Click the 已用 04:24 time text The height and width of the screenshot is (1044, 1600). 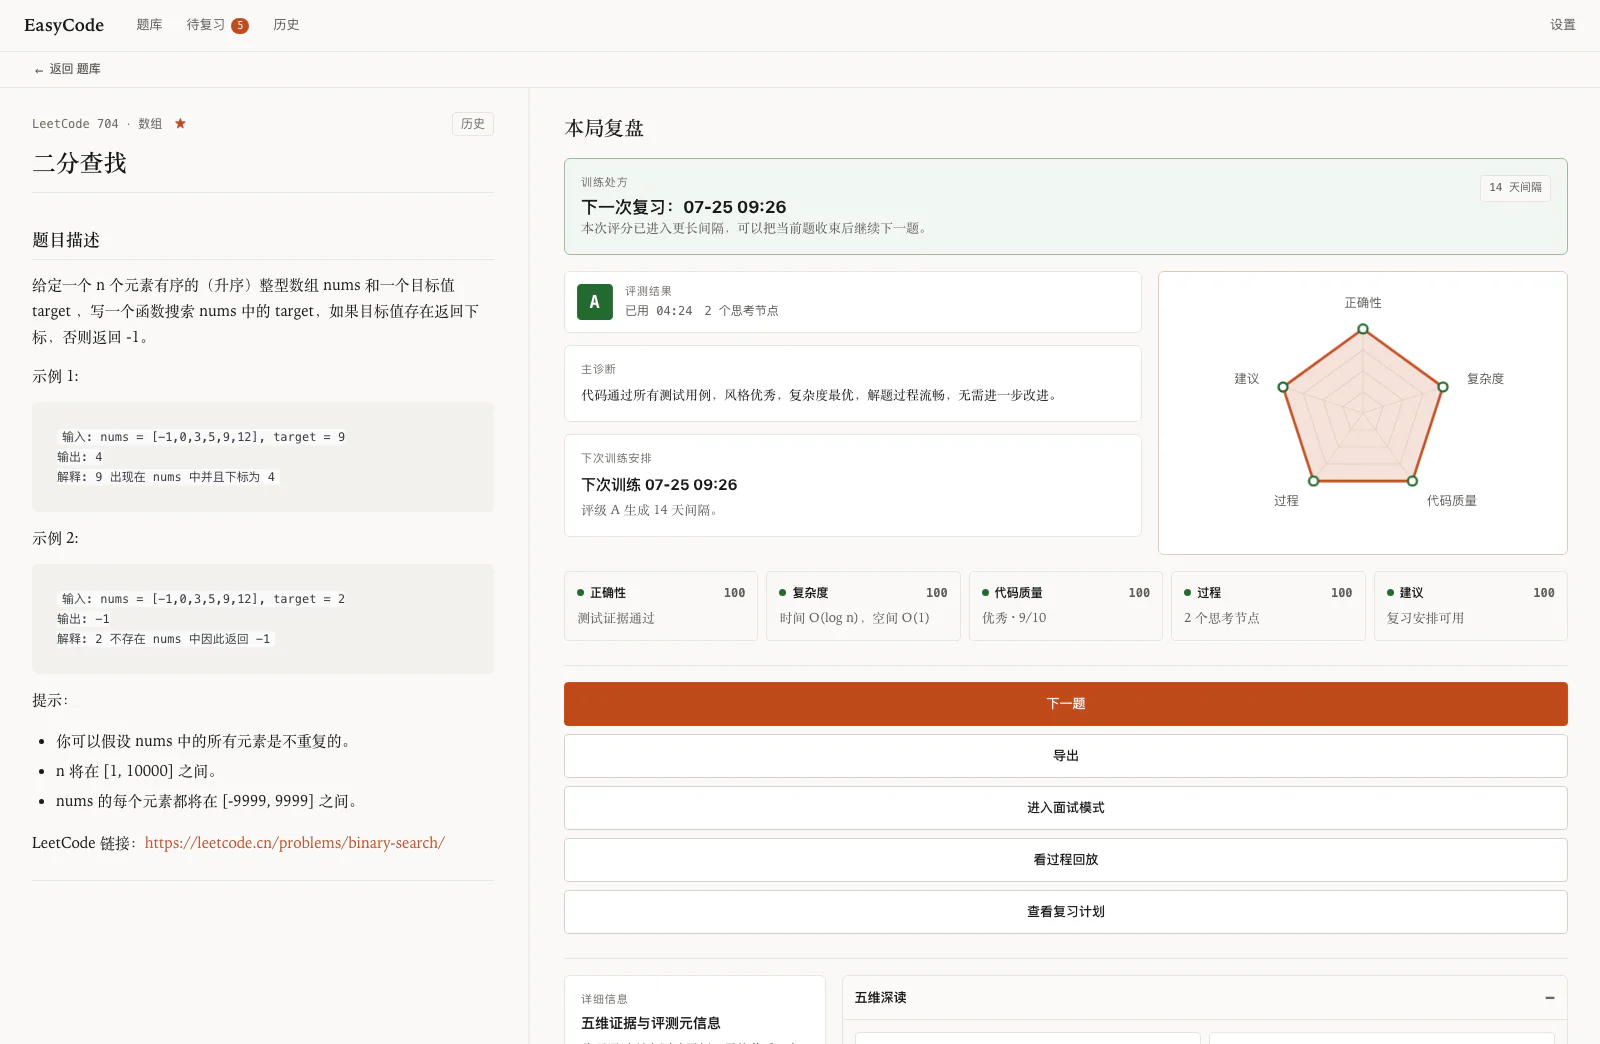pos(659,311)
